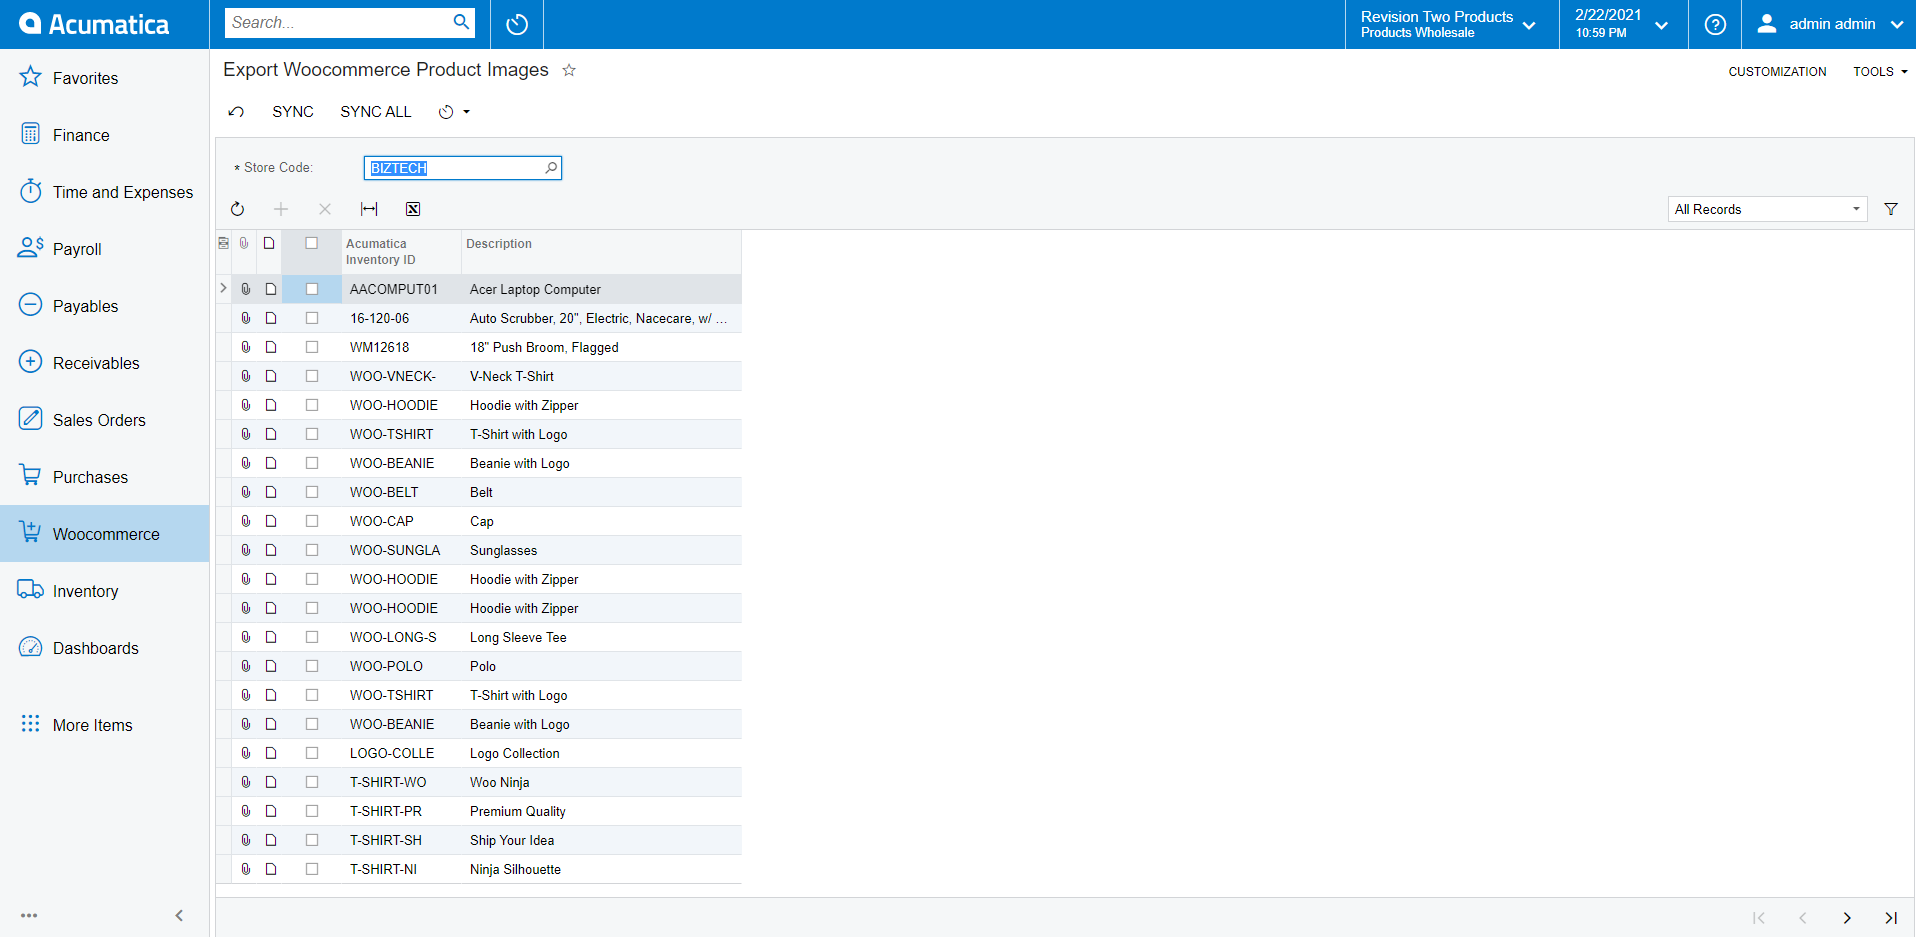The height and width of the screenshot is (937, 1916).
Task: Click the Fit to Screen columns icon
Action: tap(369, 209)
